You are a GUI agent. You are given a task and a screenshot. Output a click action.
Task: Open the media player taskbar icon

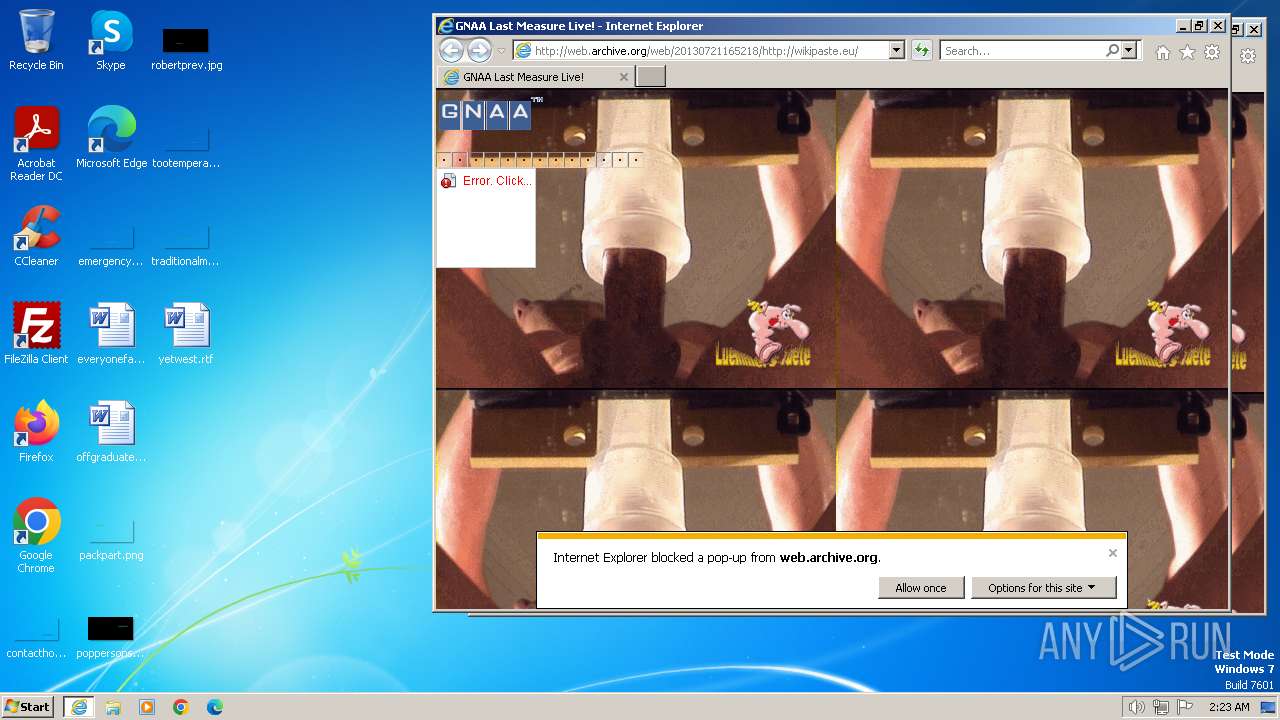pyautogui.click(x=147, y=707)
